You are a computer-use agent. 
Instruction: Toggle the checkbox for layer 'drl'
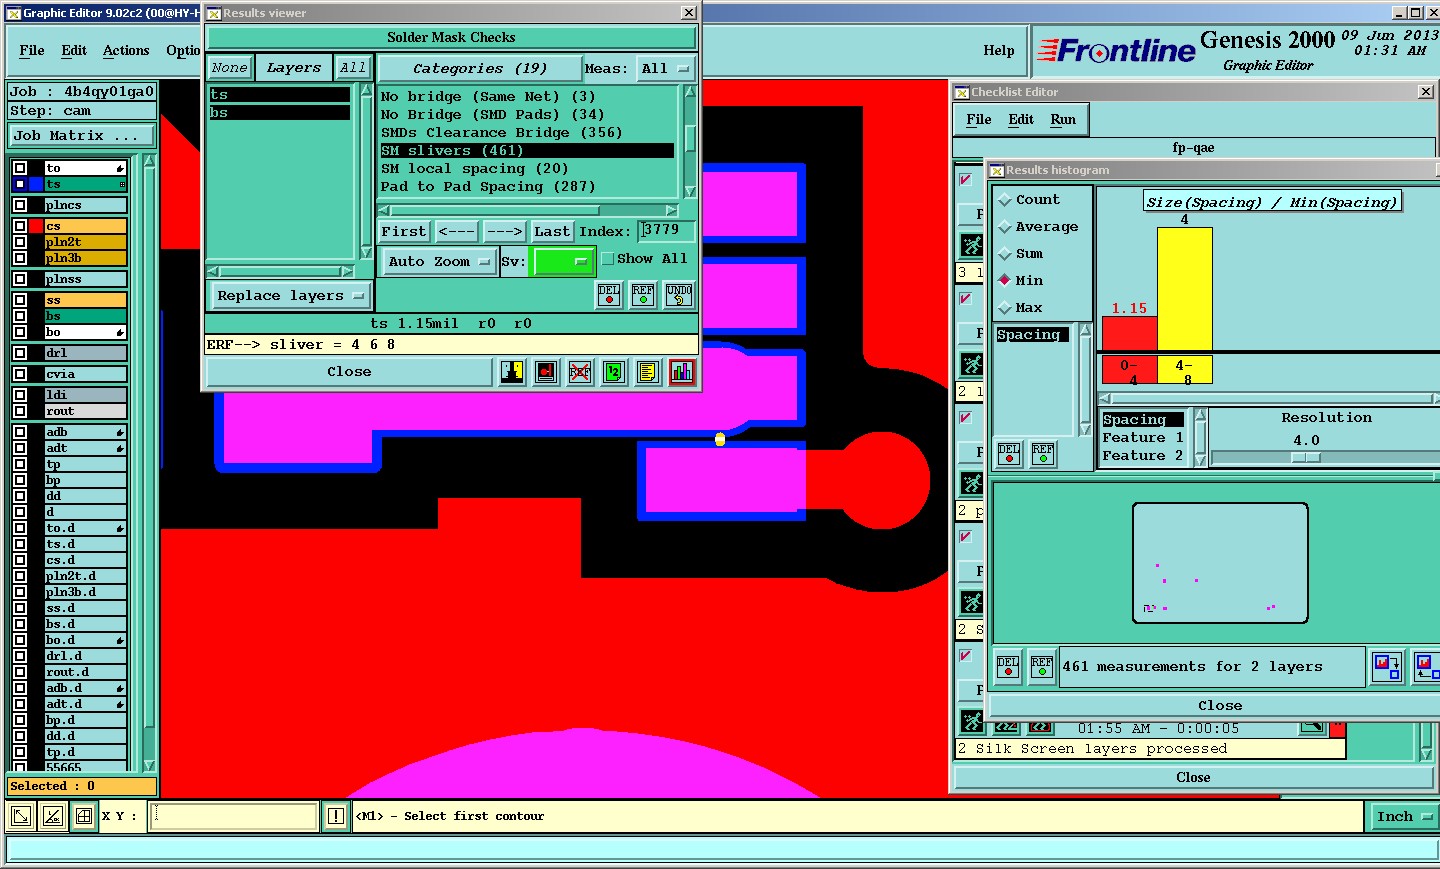[20, 353]
